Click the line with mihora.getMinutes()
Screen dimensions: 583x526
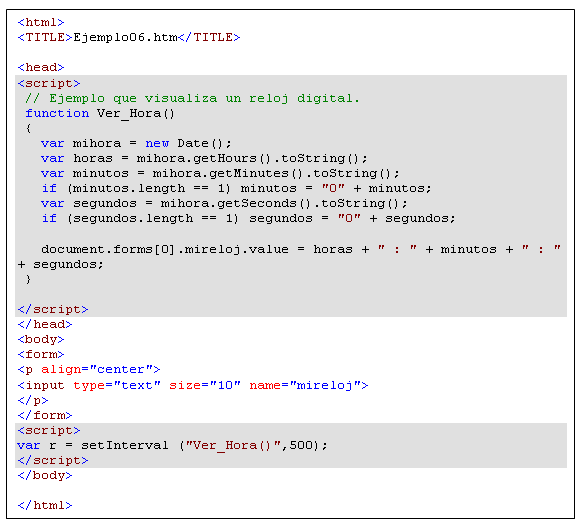(x=220, y=173)
